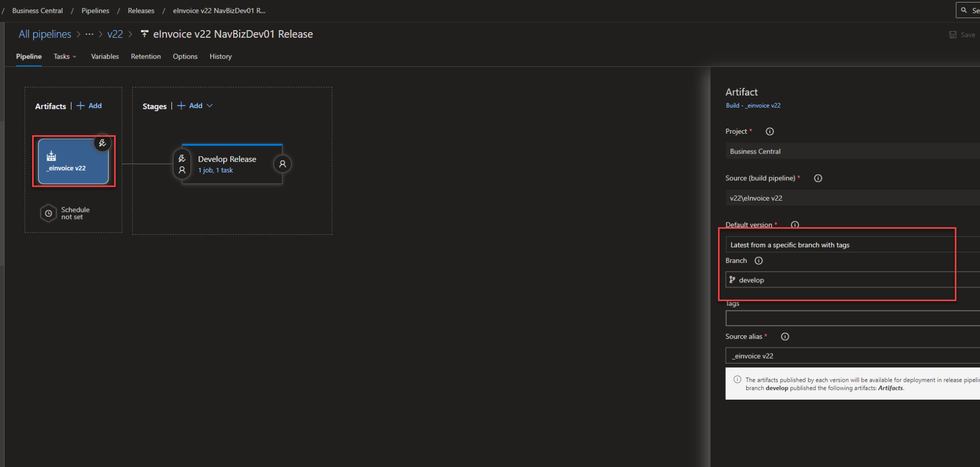Viewport: 980px width, 467px height.
Task: Open pre-deployment approvals person icon
Action: tap(182, 170)
